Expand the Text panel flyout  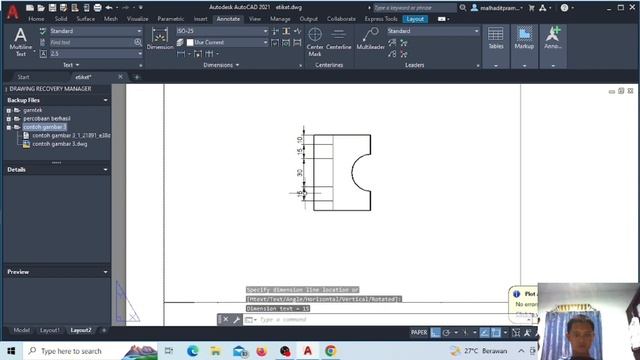(71, 65)
